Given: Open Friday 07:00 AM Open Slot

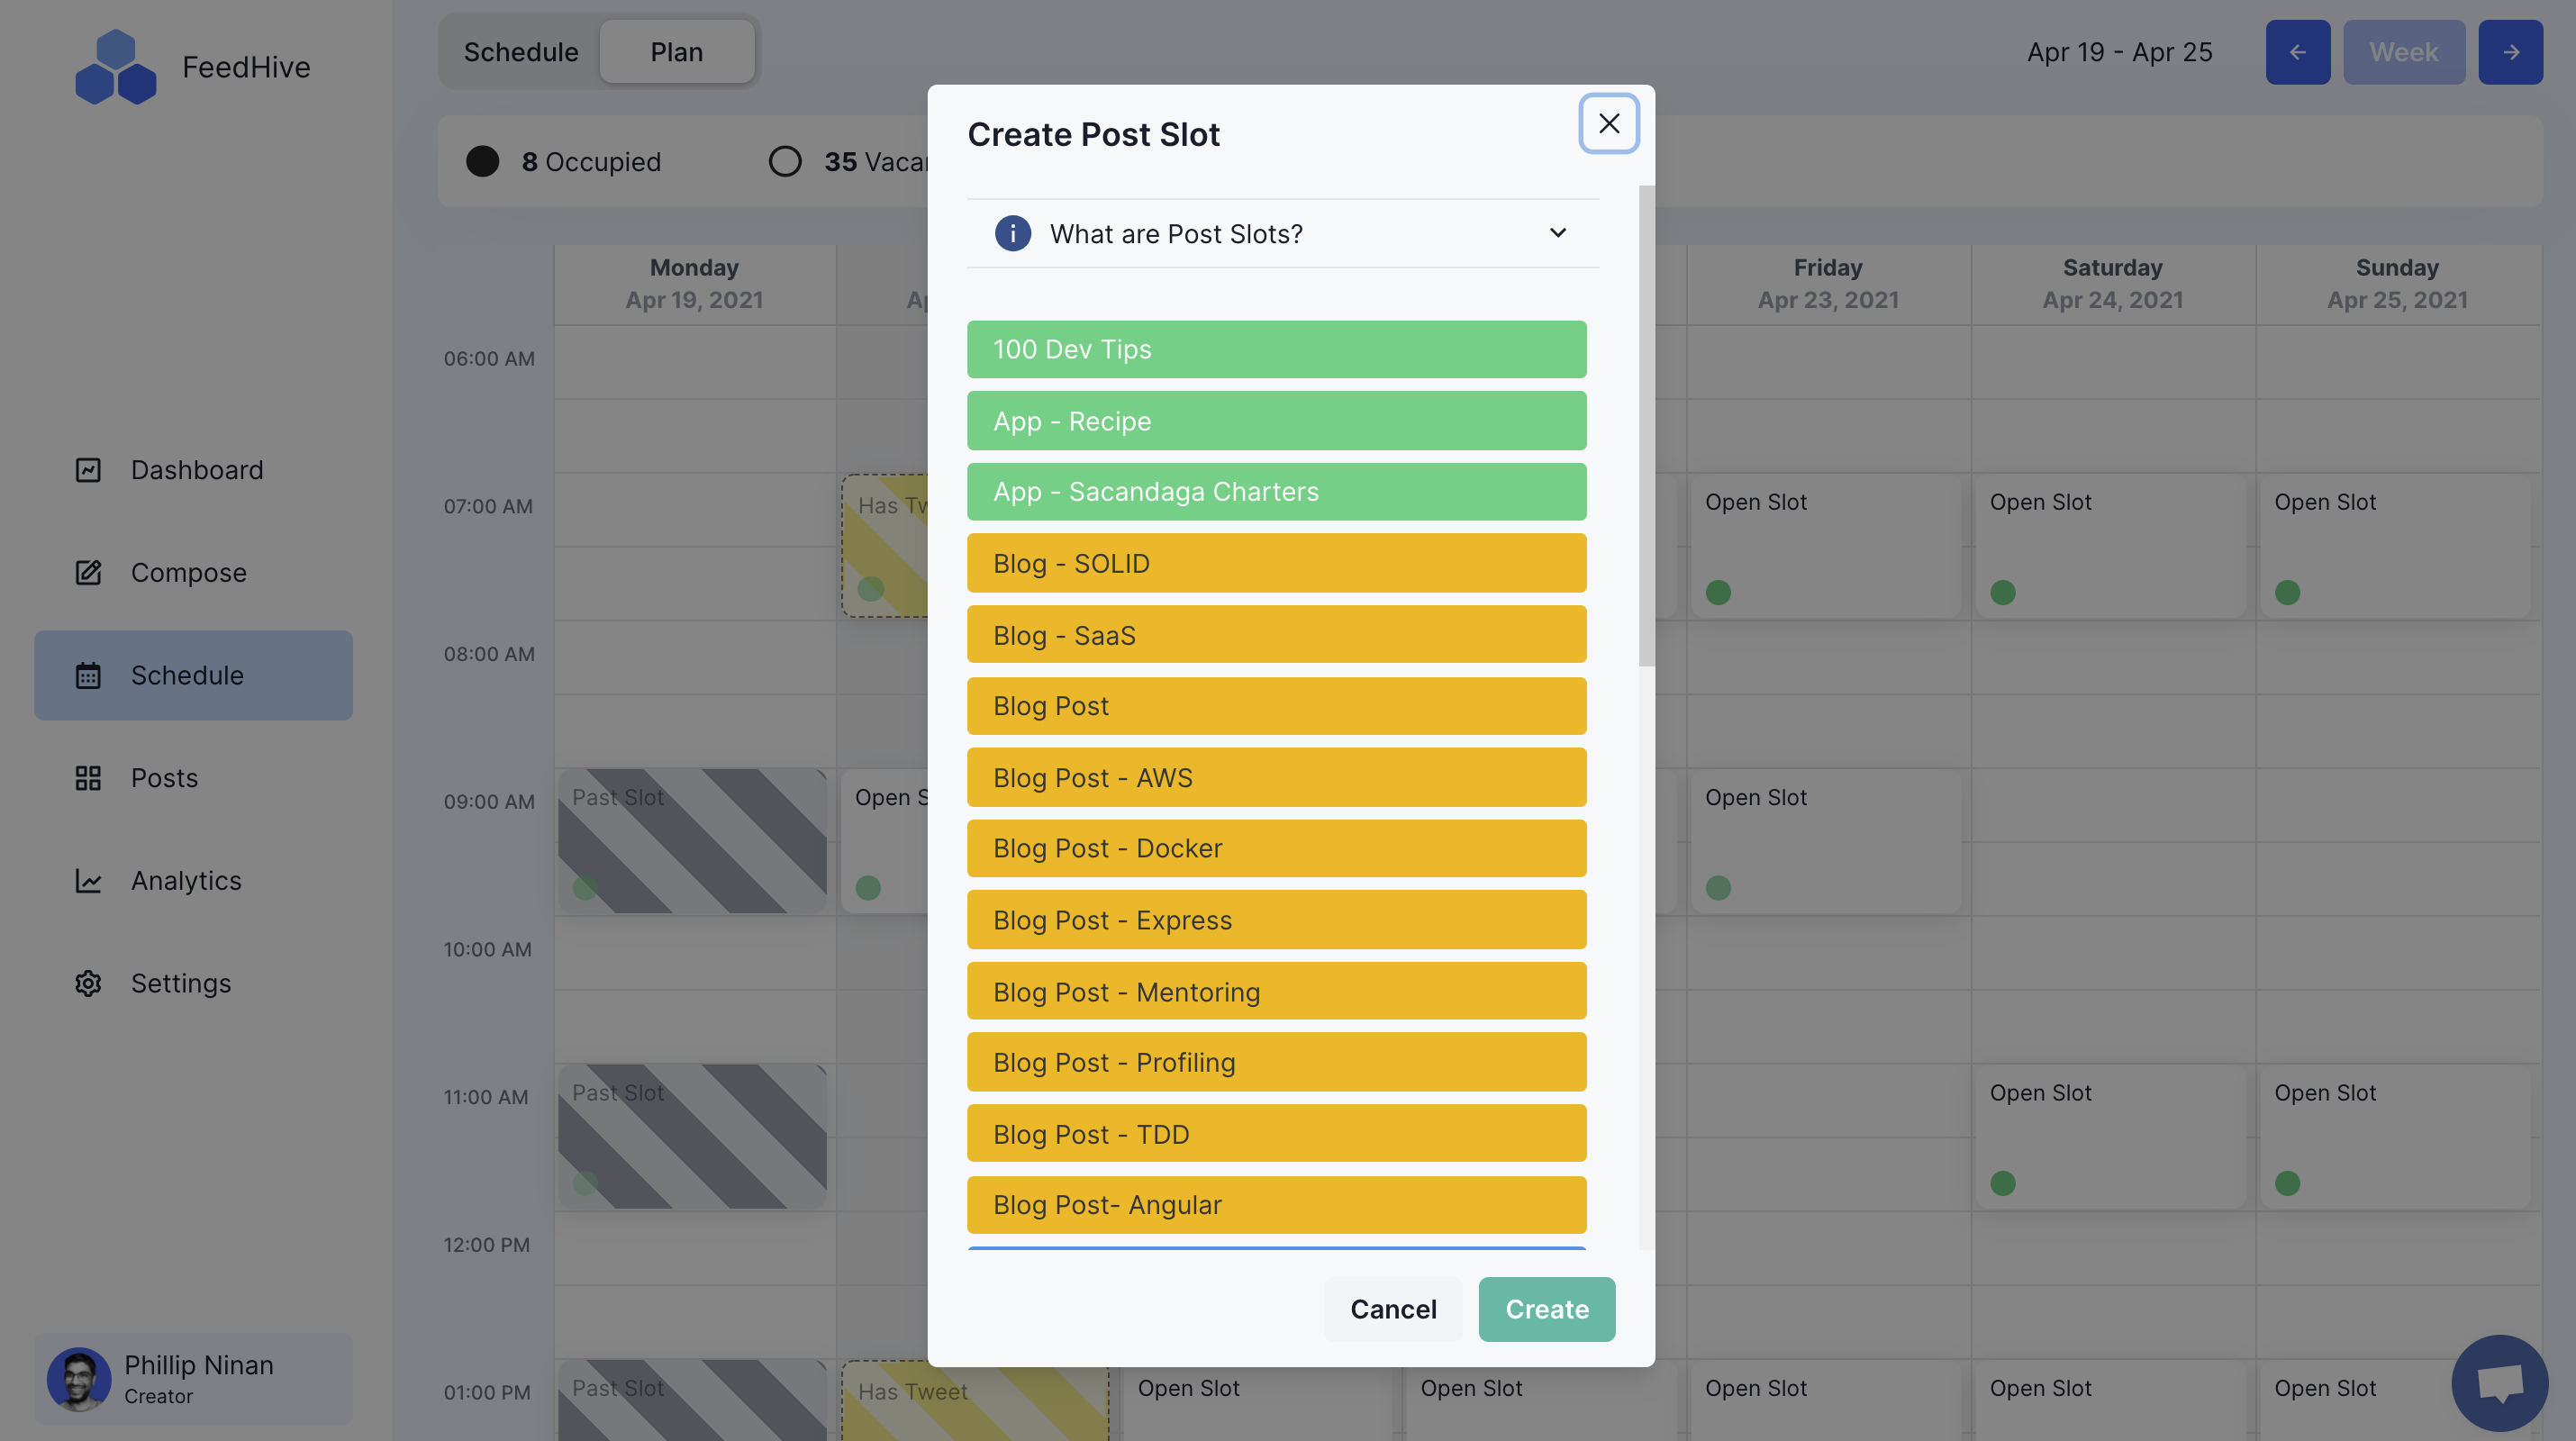Looking at the screenshot, I should click(x=1826, y=546).
